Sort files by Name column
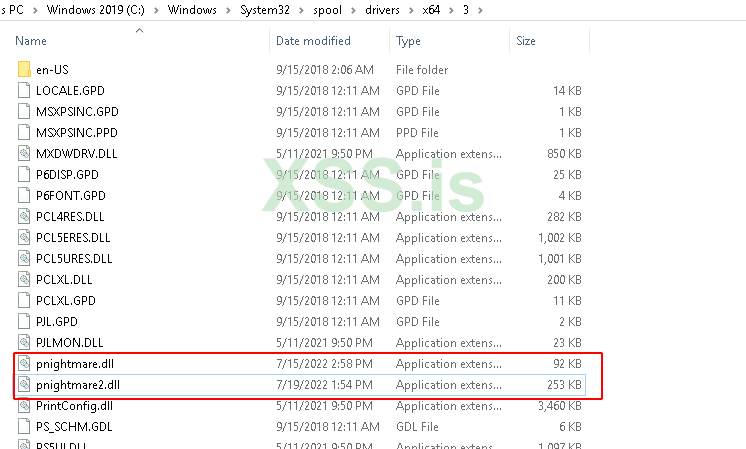746x449 pixels. [31, 41]
